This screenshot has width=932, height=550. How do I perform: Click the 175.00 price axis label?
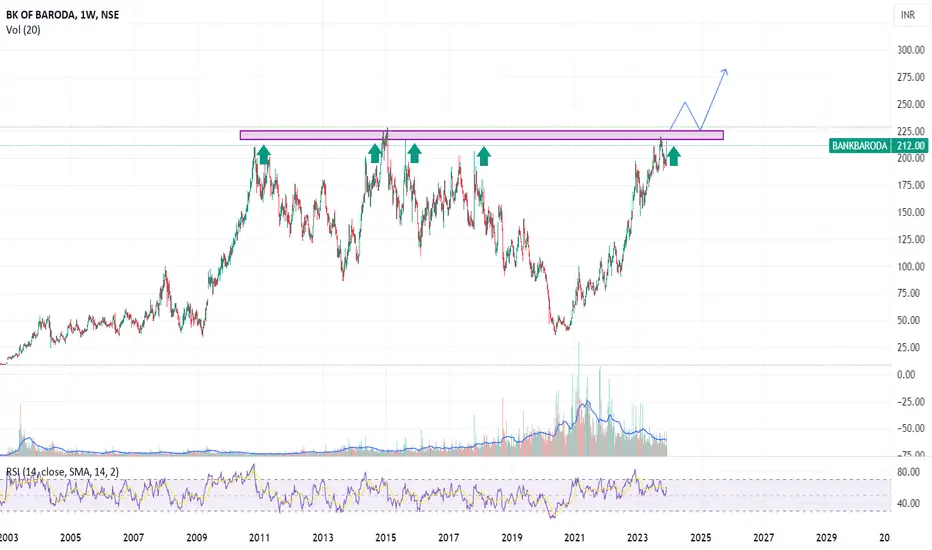(x=911, y=186)
